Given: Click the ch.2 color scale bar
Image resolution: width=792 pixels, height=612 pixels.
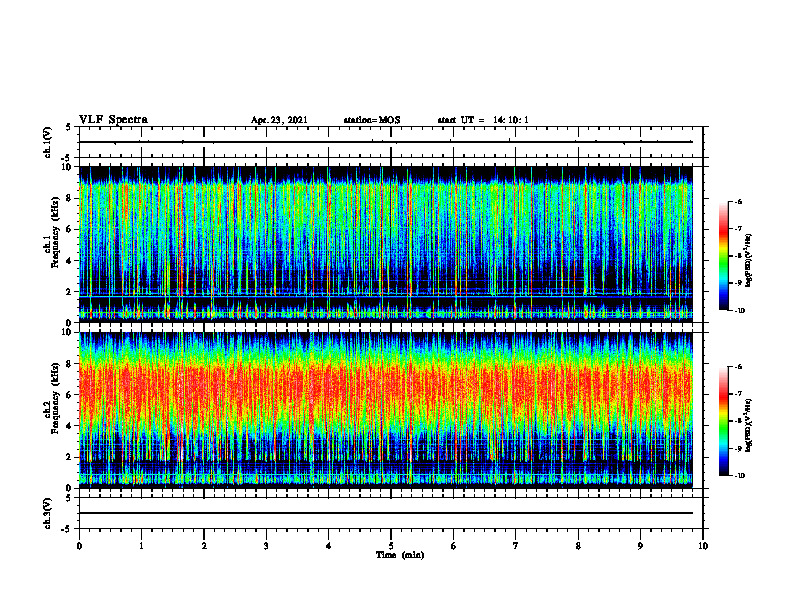Looking at the screenshot, I should pos(723,421).
